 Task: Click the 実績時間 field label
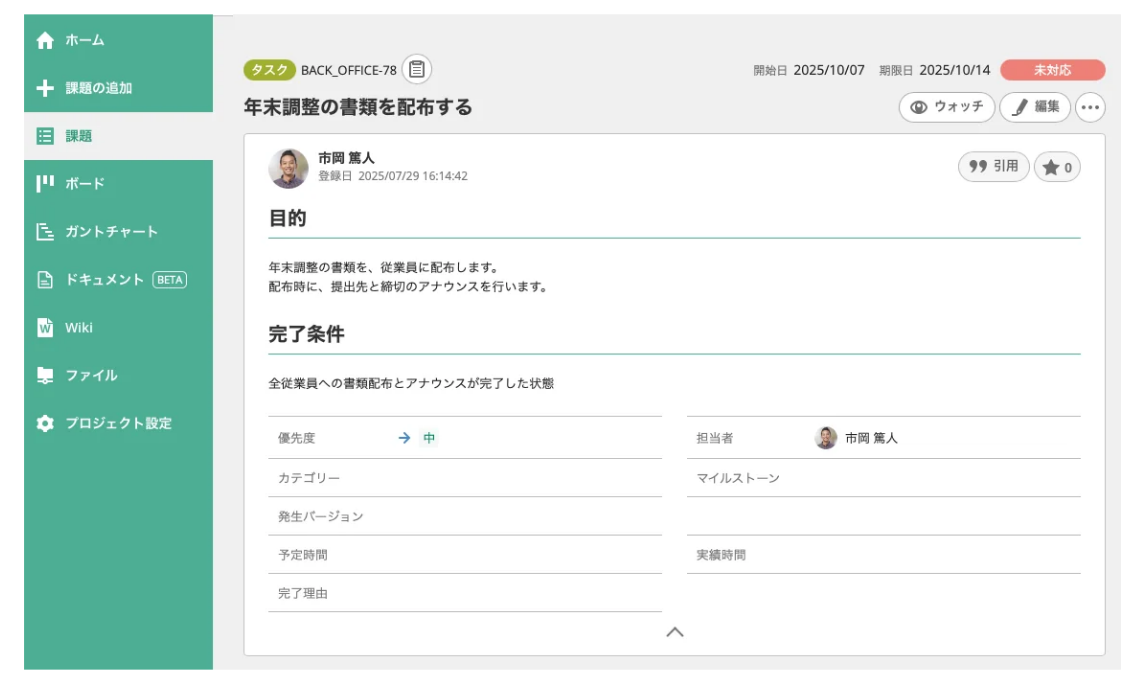coord(721,555)
